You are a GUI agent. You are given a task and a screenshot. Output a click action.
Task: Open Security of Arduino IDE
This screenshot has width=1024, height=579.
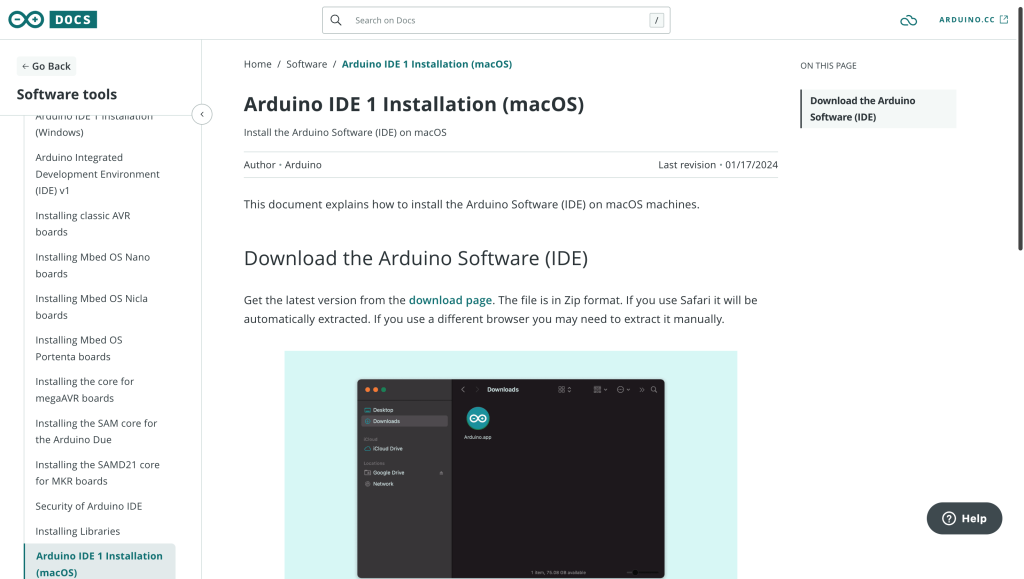(89, 506)
